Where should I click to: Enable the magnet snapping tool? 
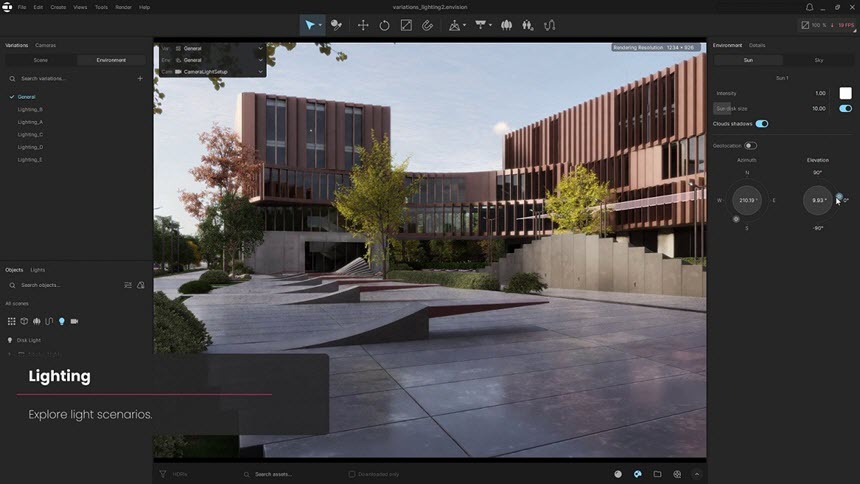coord(427,25)
